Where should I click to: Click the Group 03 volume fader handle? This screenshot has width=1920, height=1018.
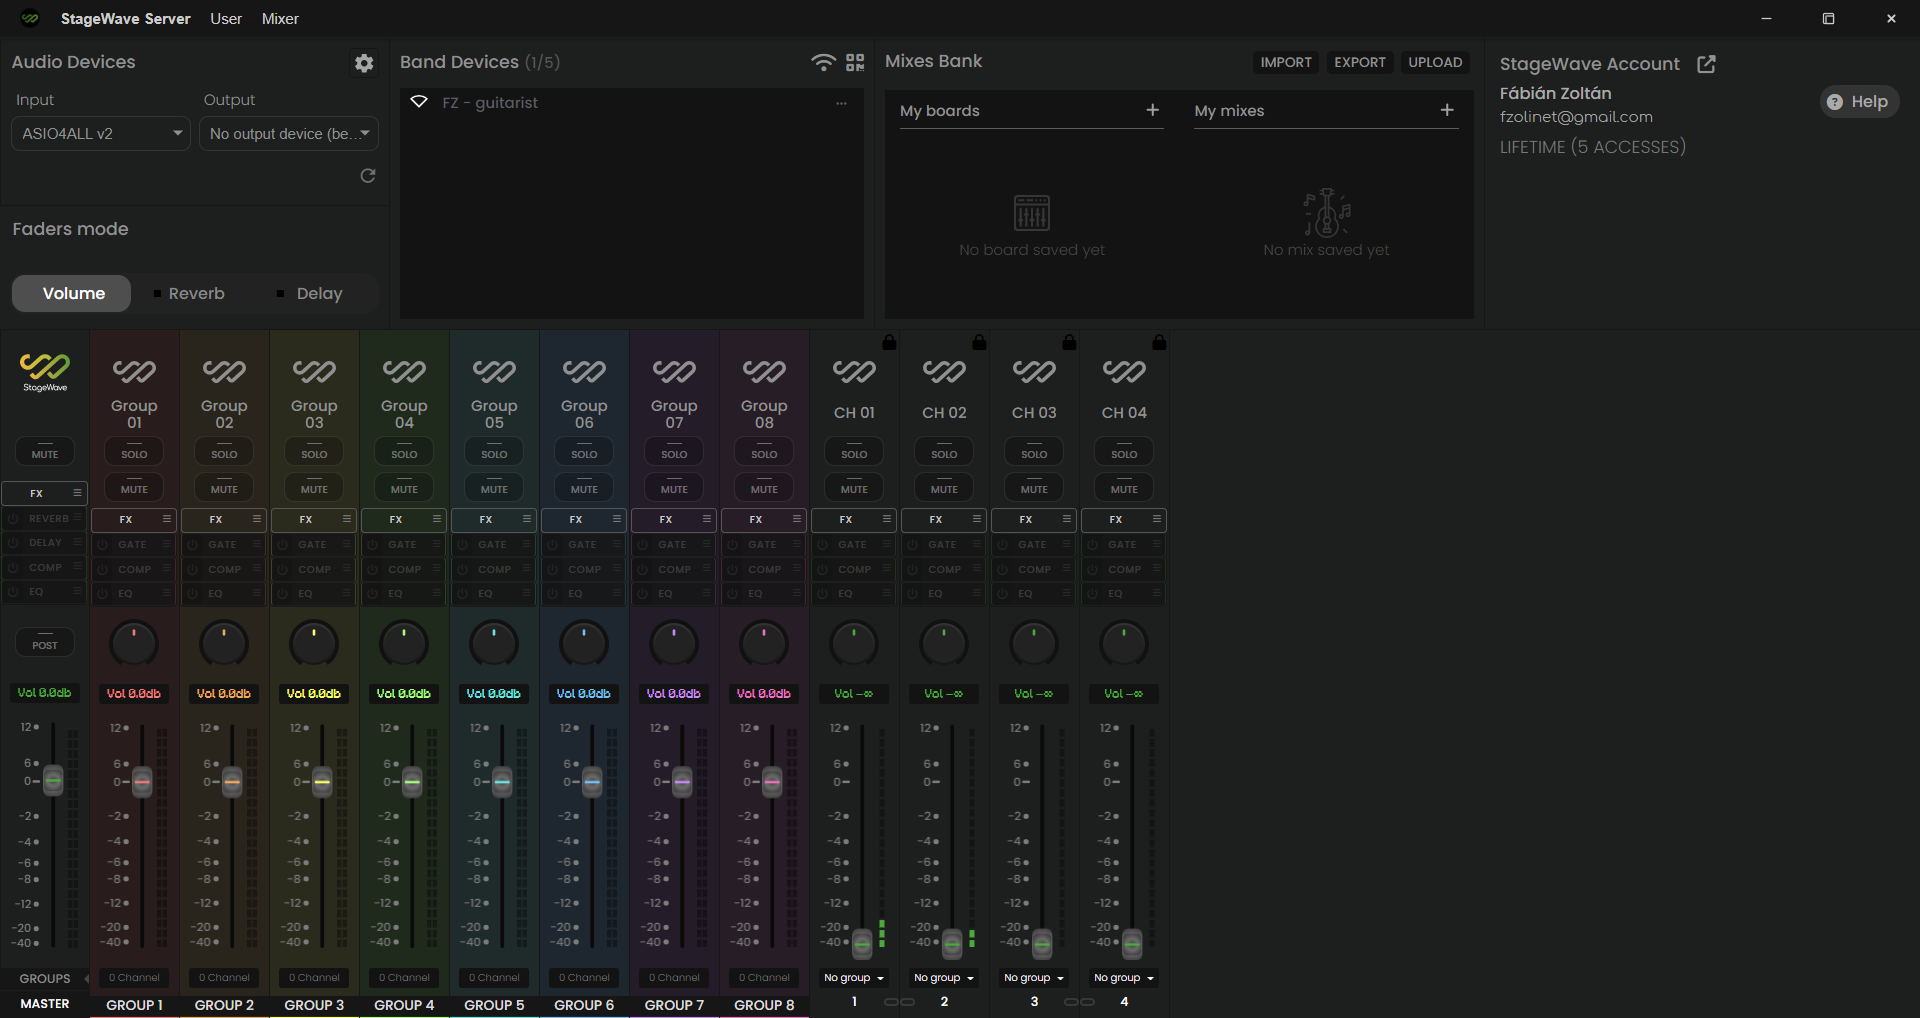[x=322, y=781]
